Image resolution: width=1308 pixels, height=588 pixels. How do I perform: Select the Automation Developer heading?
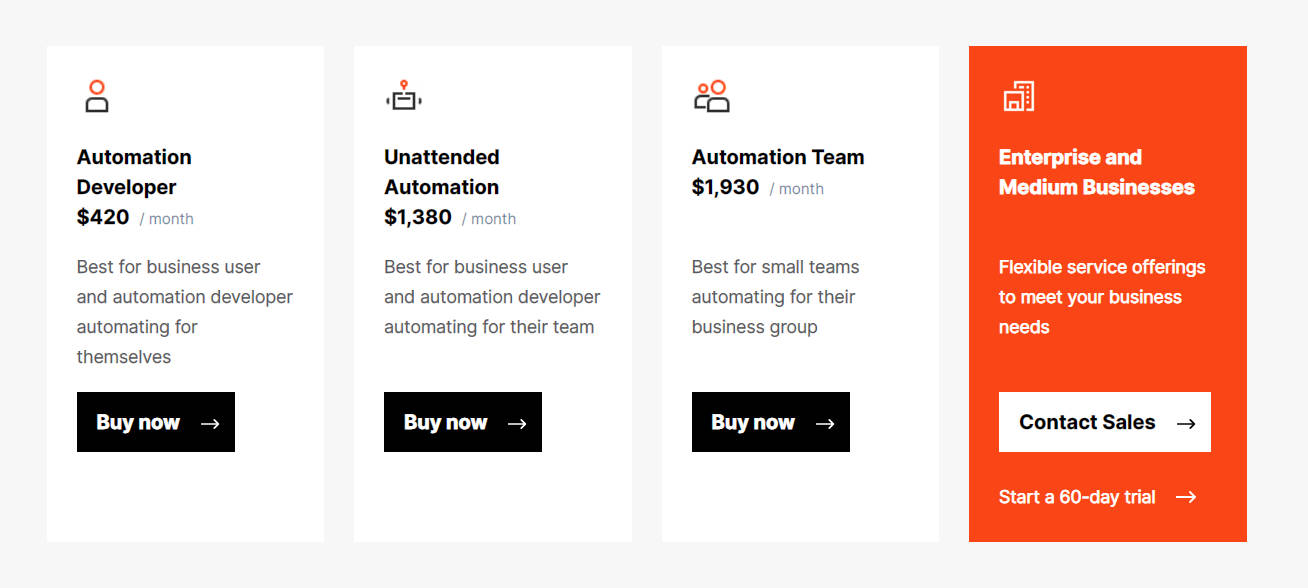[134, 172]
